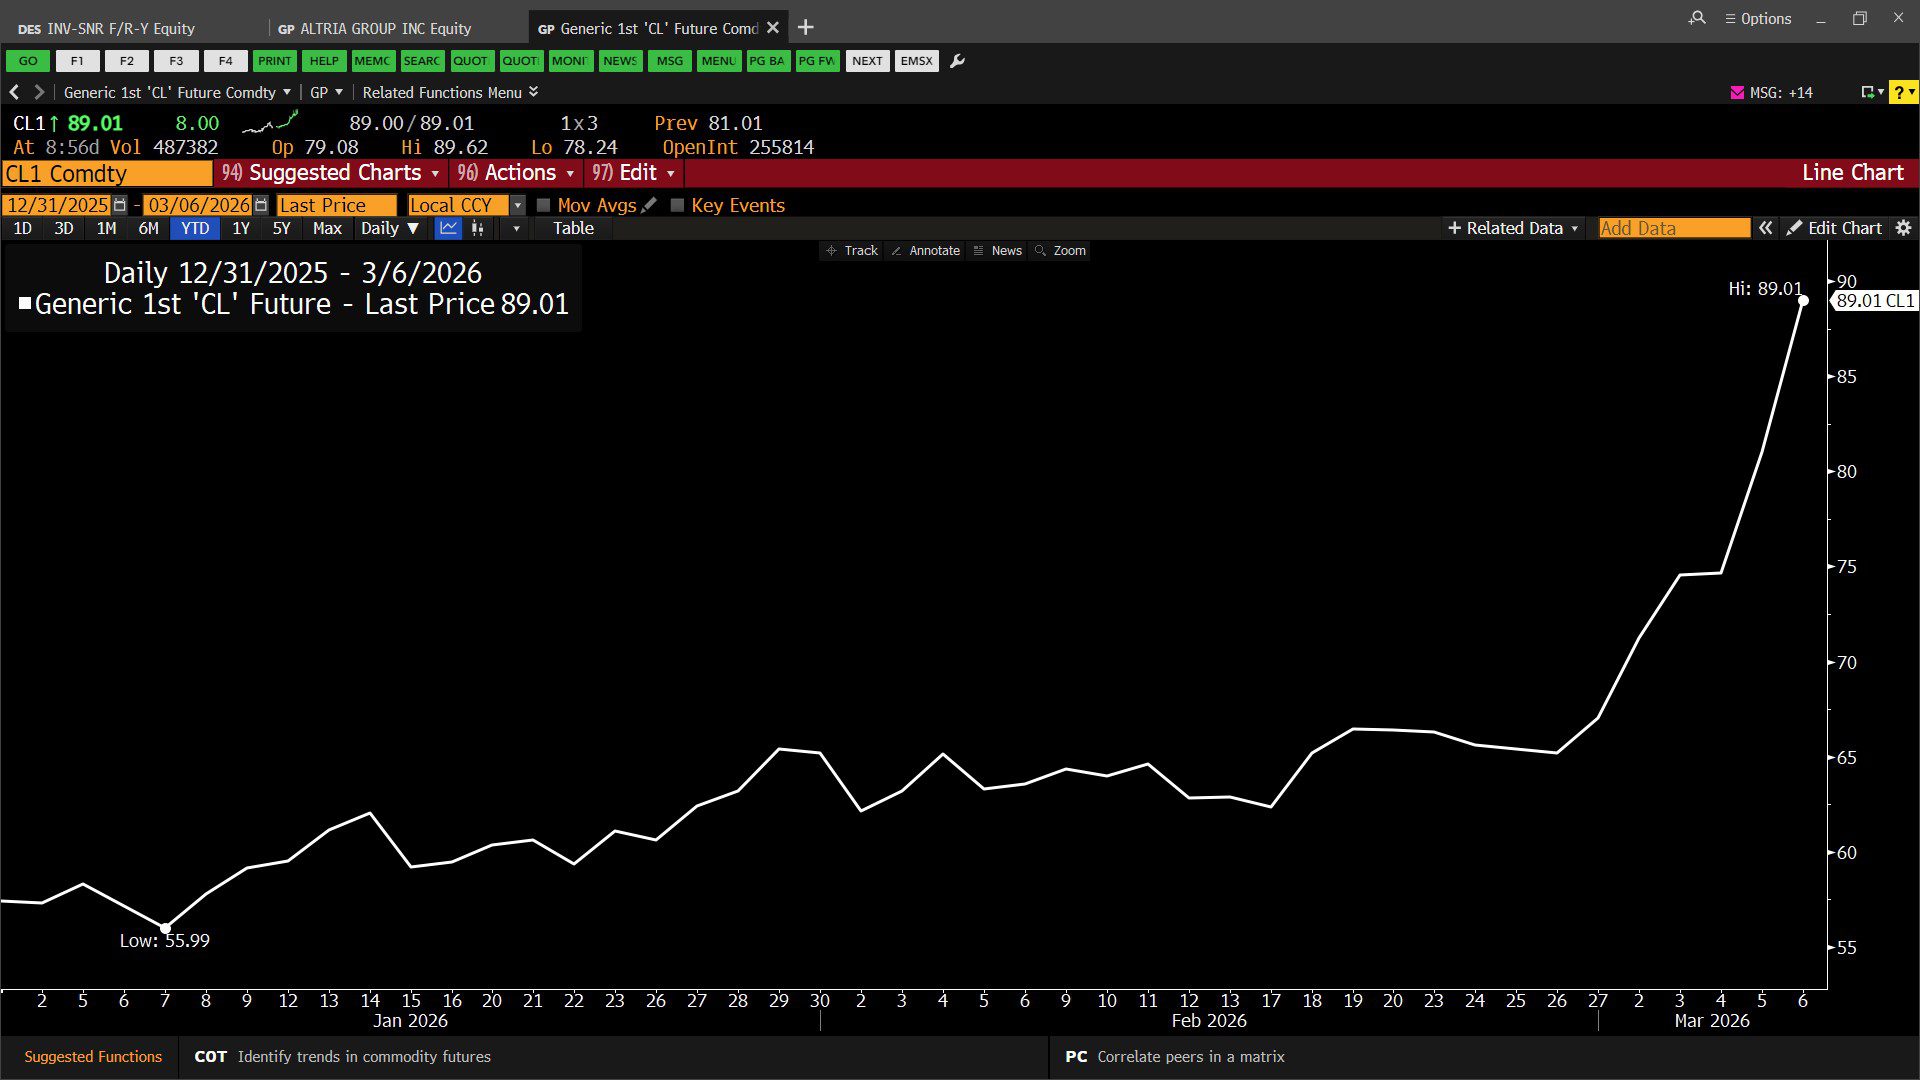Collapse panel with double-chevron icon
Screen dimensions: 1920x1080
[1766, 228]
